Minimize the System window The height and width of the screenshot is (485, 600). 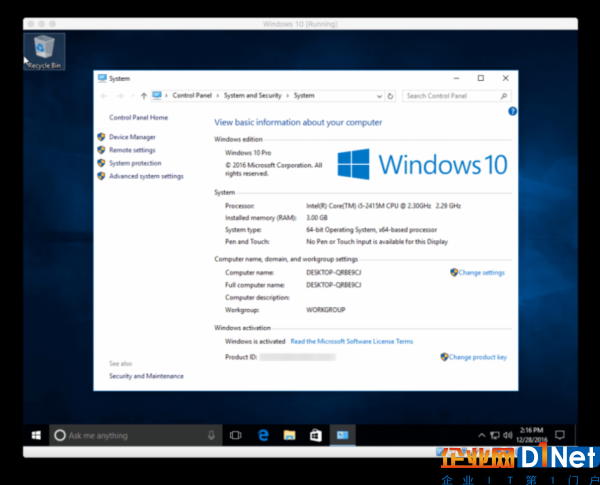coord(456,78)
